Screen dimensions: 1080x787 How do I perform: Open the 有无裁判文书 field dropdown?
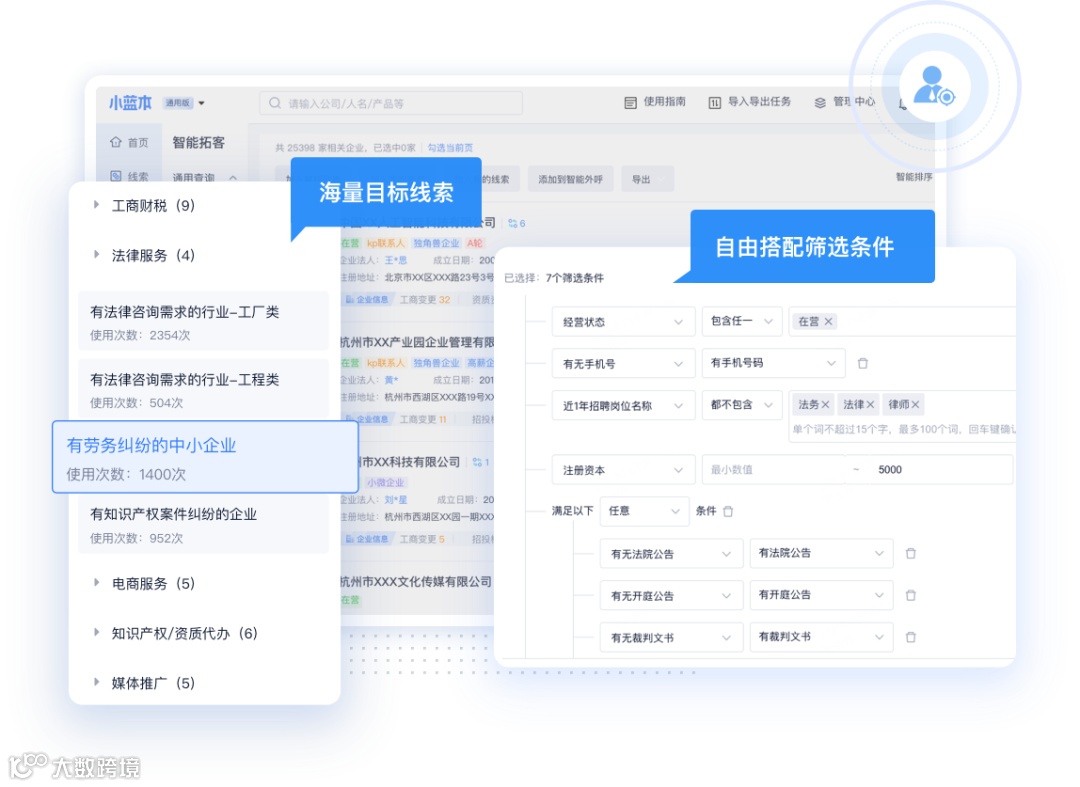click(x=672, y=638)
